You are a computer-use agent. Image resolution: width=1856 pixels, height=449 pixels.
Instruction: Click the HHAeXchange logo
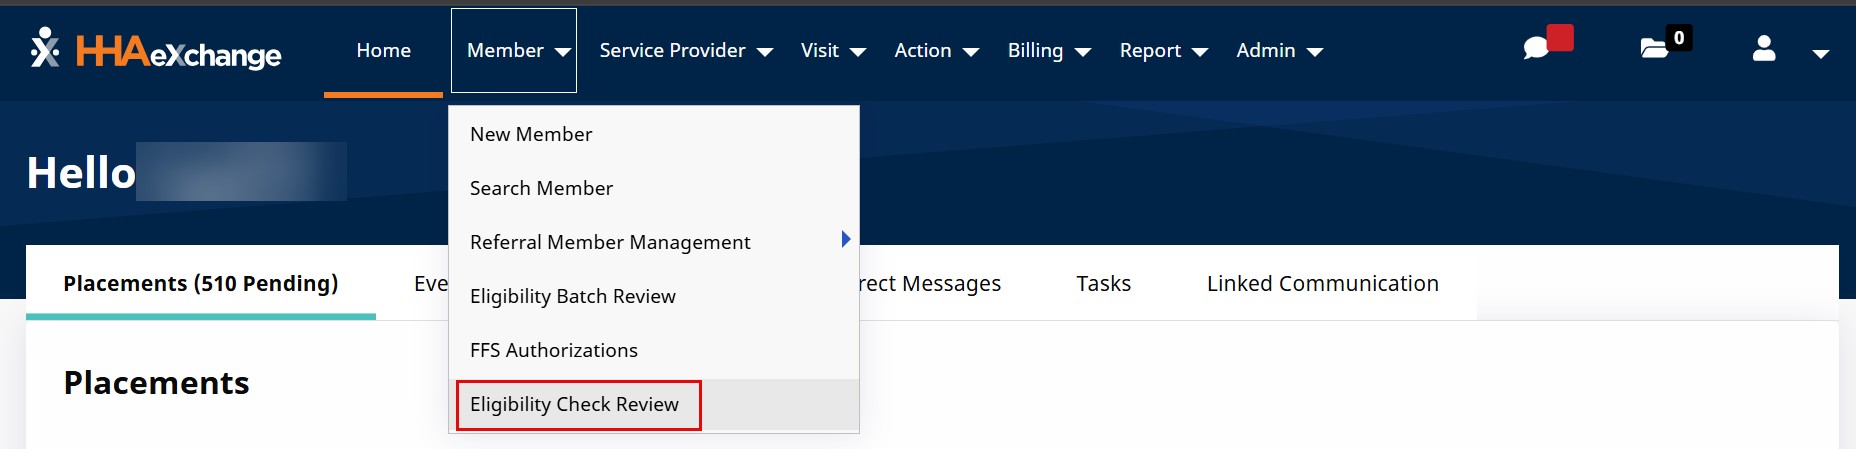tap(156, 50)
